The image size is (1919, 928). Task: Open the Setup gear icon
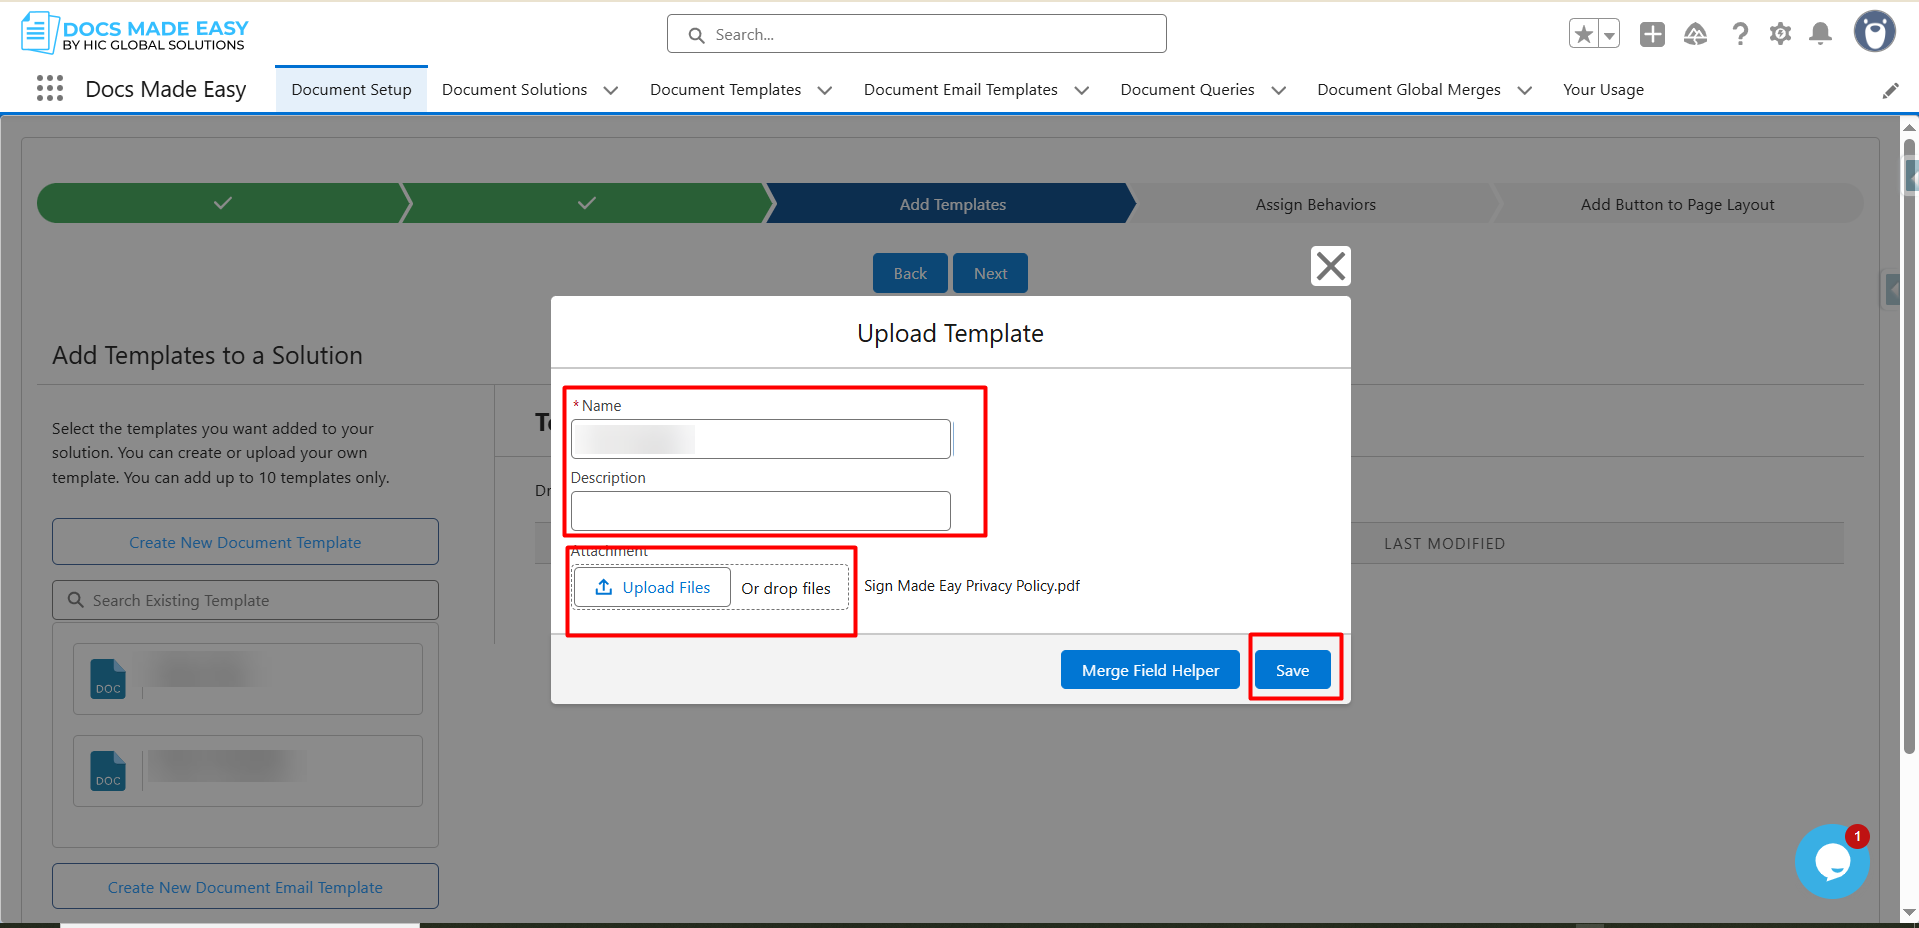[1780, 34]
